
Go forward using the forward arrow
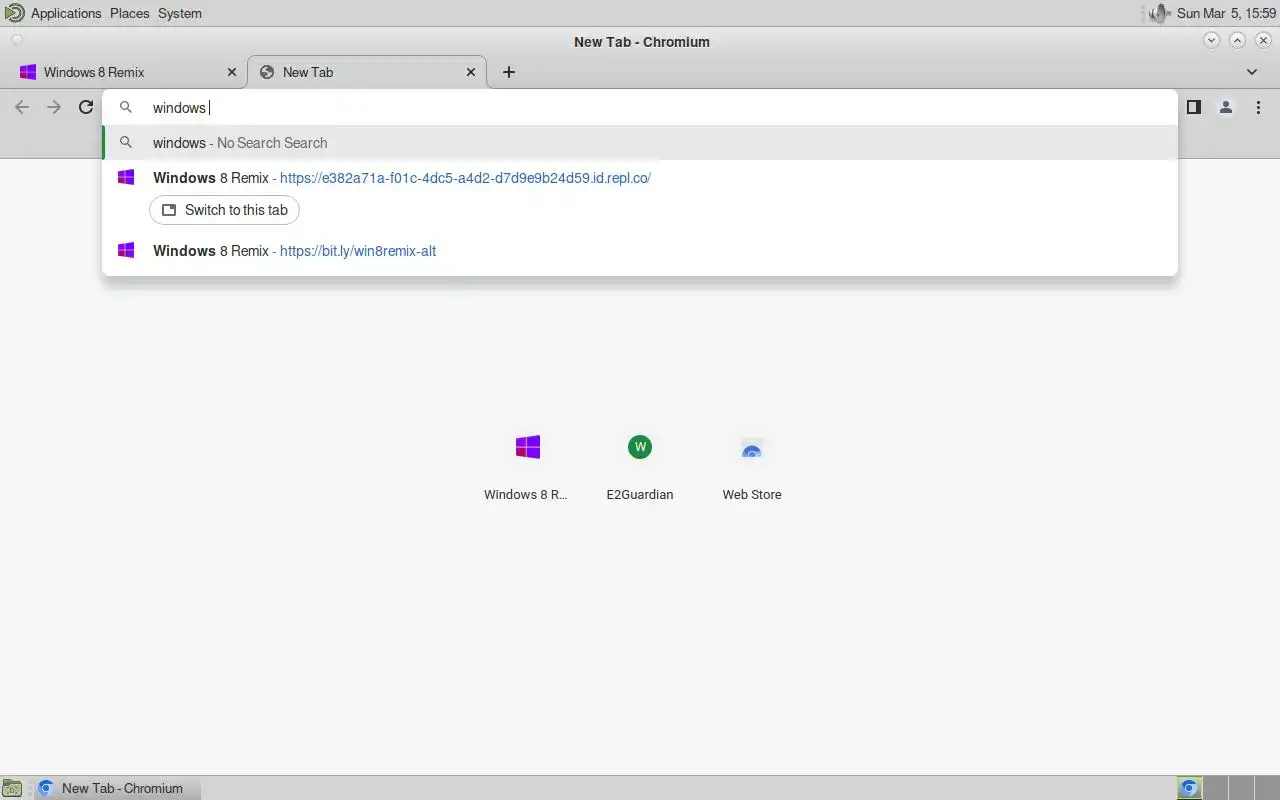pos(54,107)
